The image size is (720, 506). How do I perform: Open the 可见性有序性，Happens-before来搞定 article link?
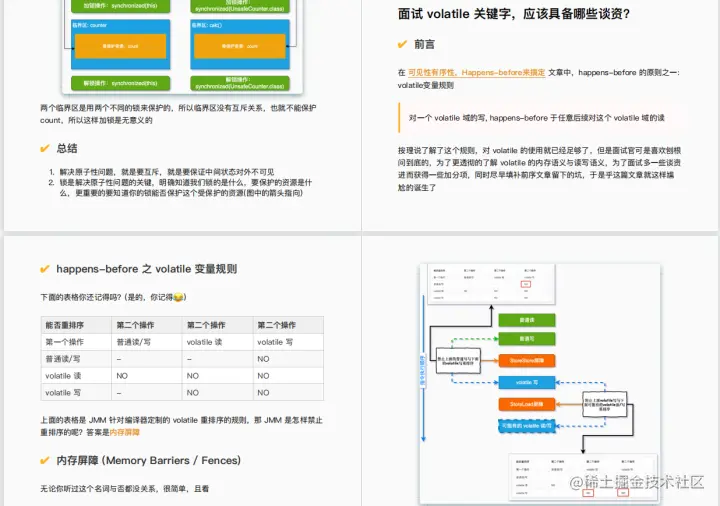pos(476,73)
